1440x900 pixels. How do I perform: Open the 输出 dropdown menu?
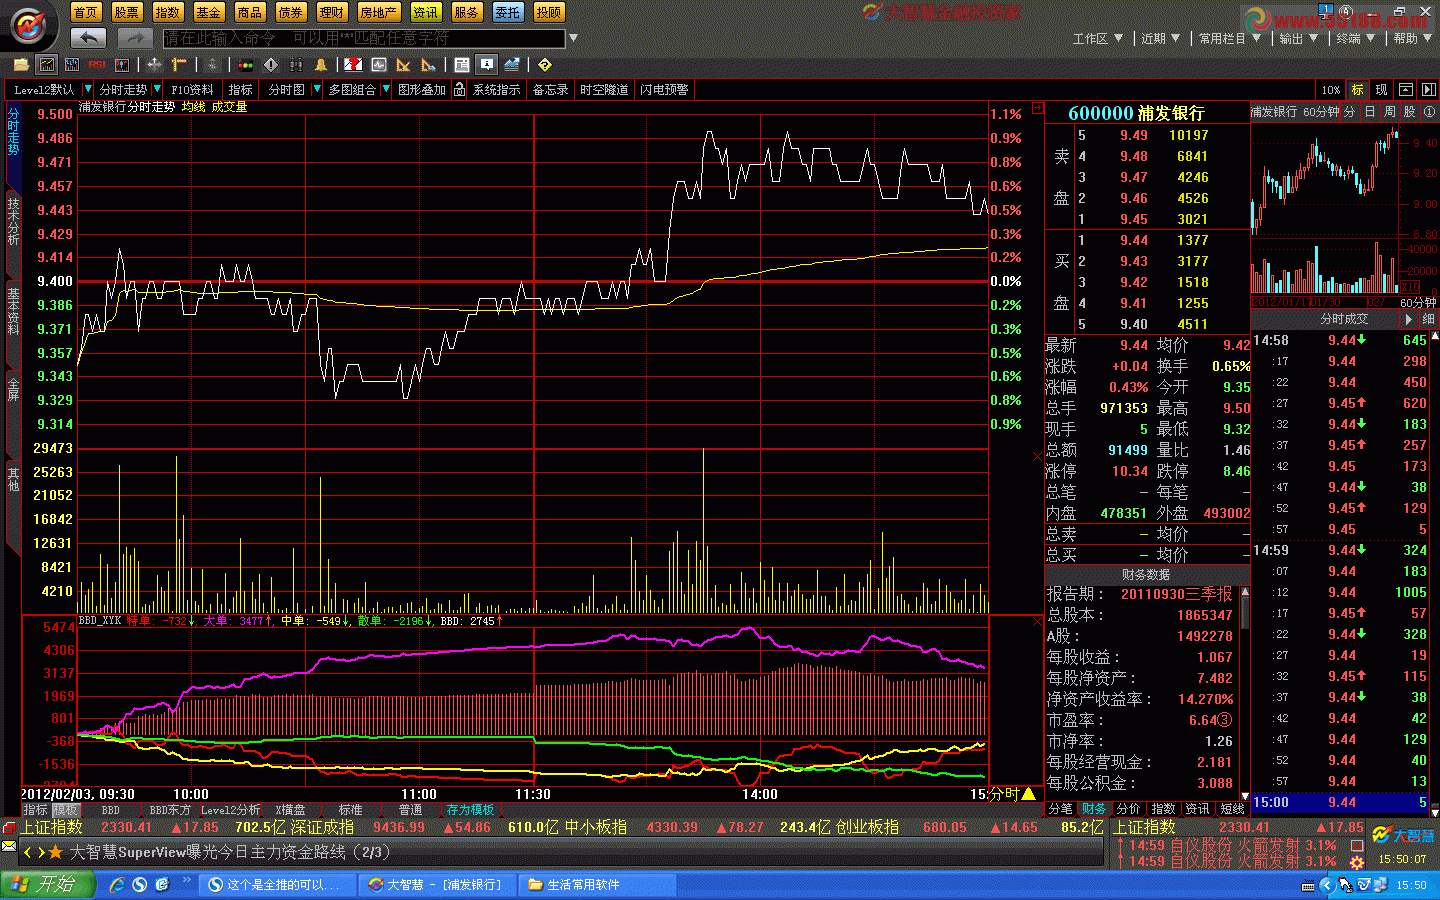[1298, 38]
